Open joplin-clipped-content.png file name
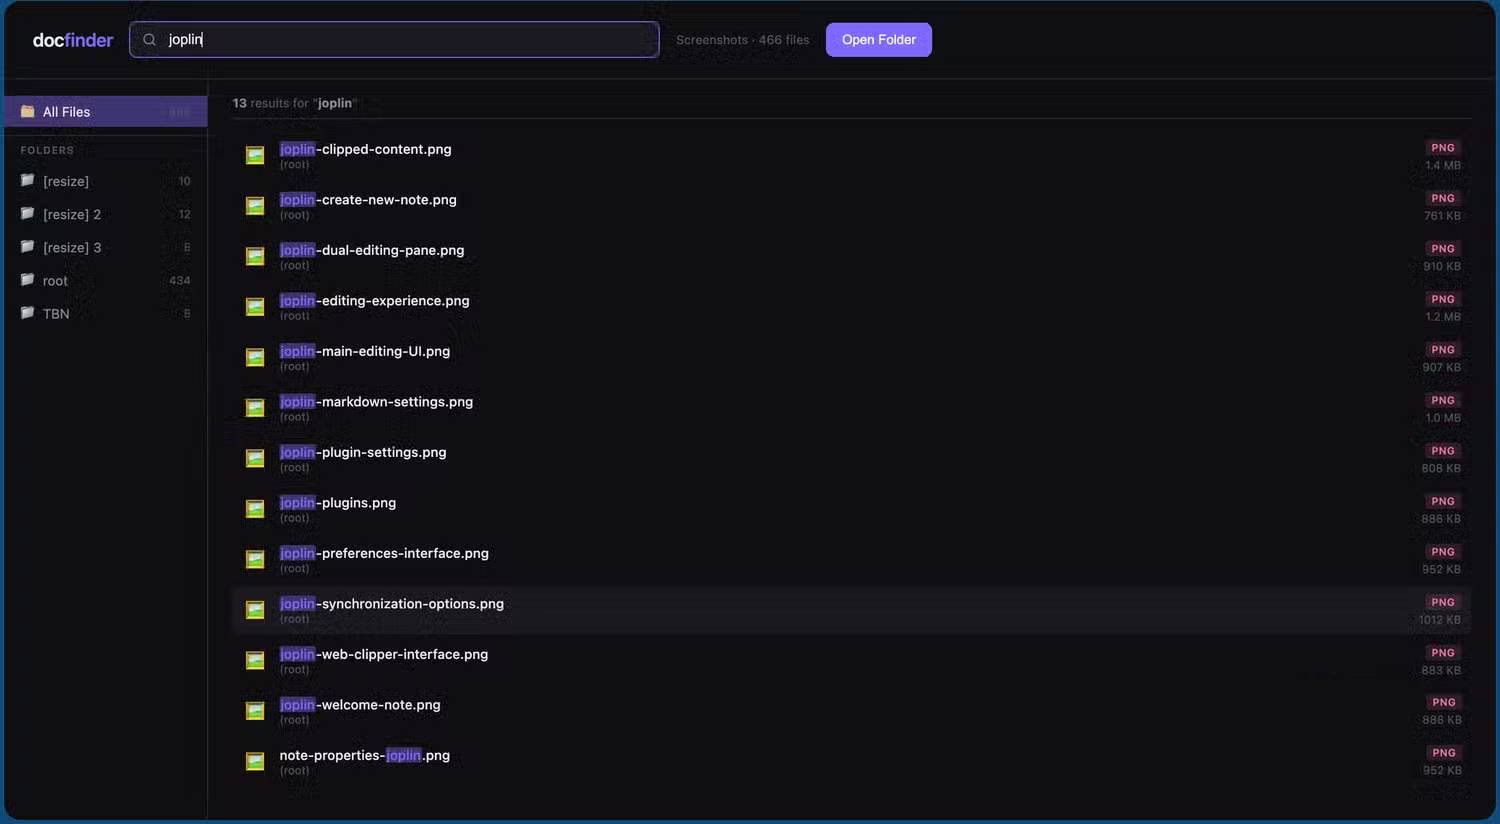The width and height of the screenshot is (1500, 824). coord(365,149)
